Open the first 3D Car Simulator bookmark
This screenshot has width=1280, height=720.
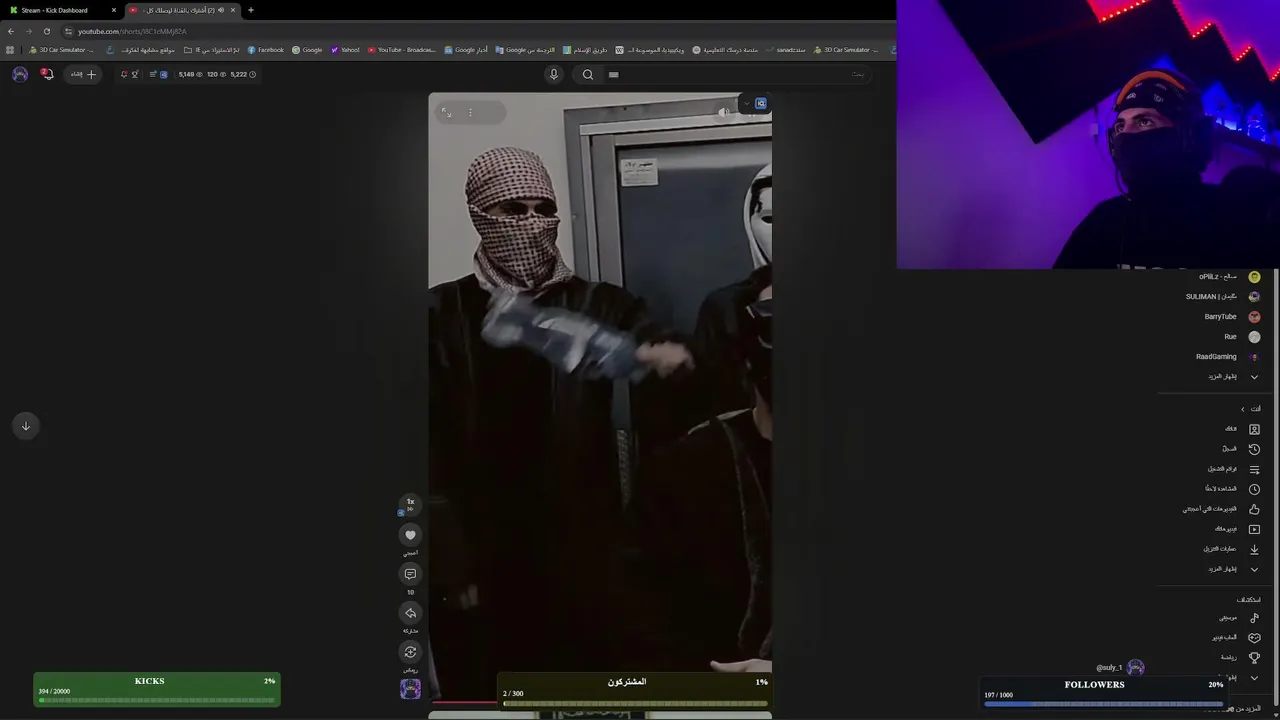pyautogui.click(x=62, y=50)
